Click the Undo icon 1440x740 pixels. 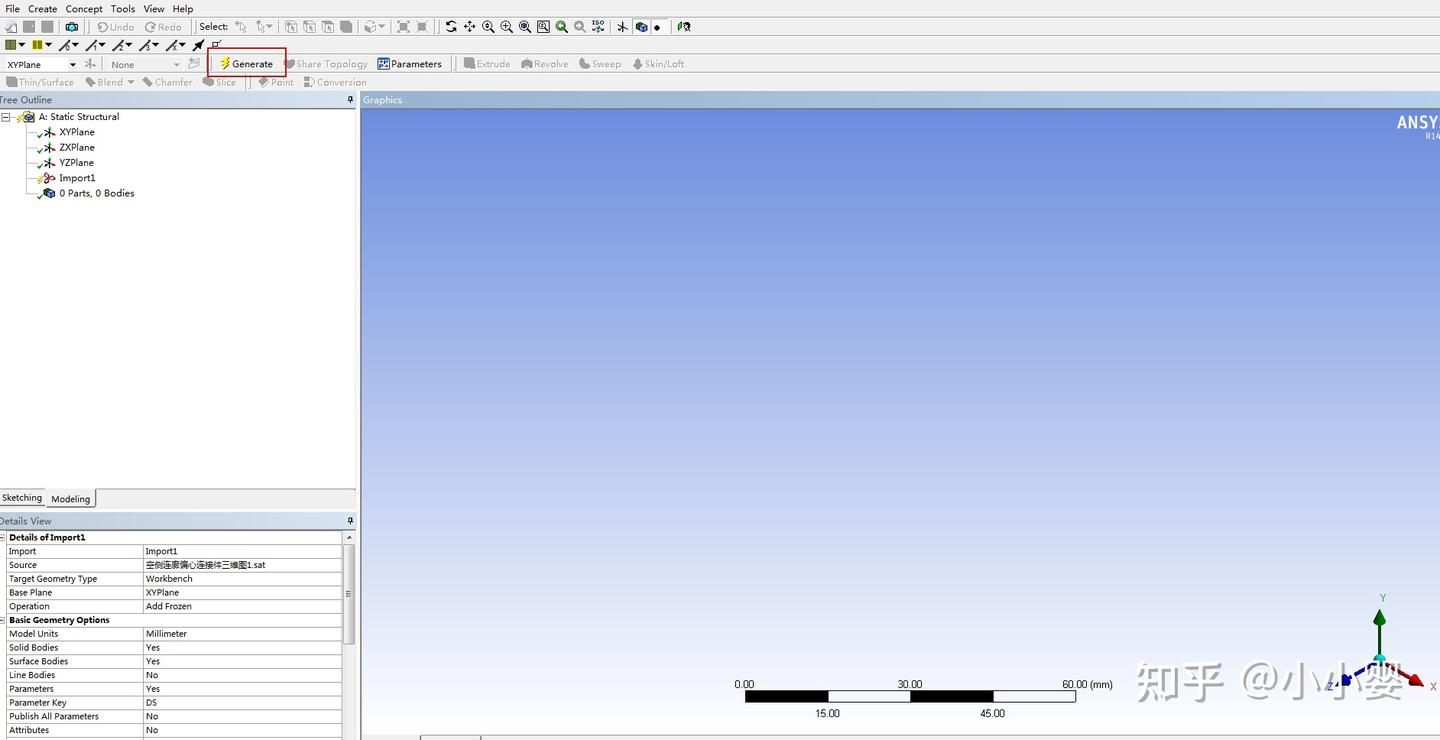[x=115, y=26]
